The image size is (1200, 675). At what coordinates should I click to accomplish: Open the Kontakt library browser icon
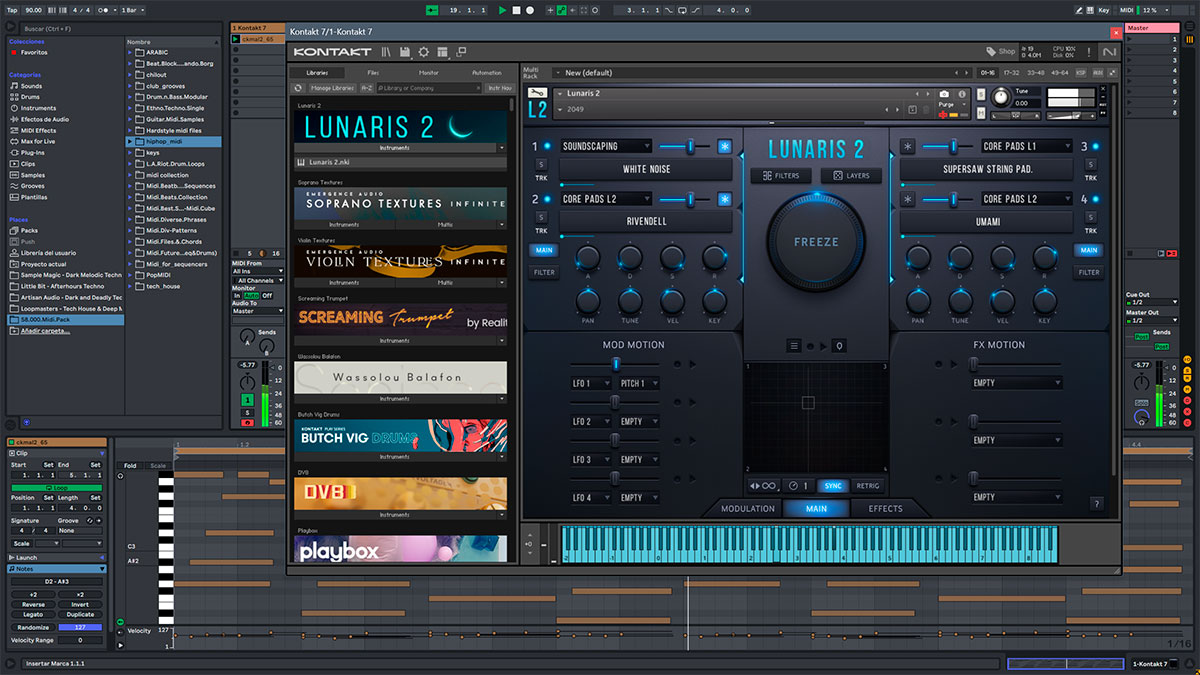coord(386,52)
